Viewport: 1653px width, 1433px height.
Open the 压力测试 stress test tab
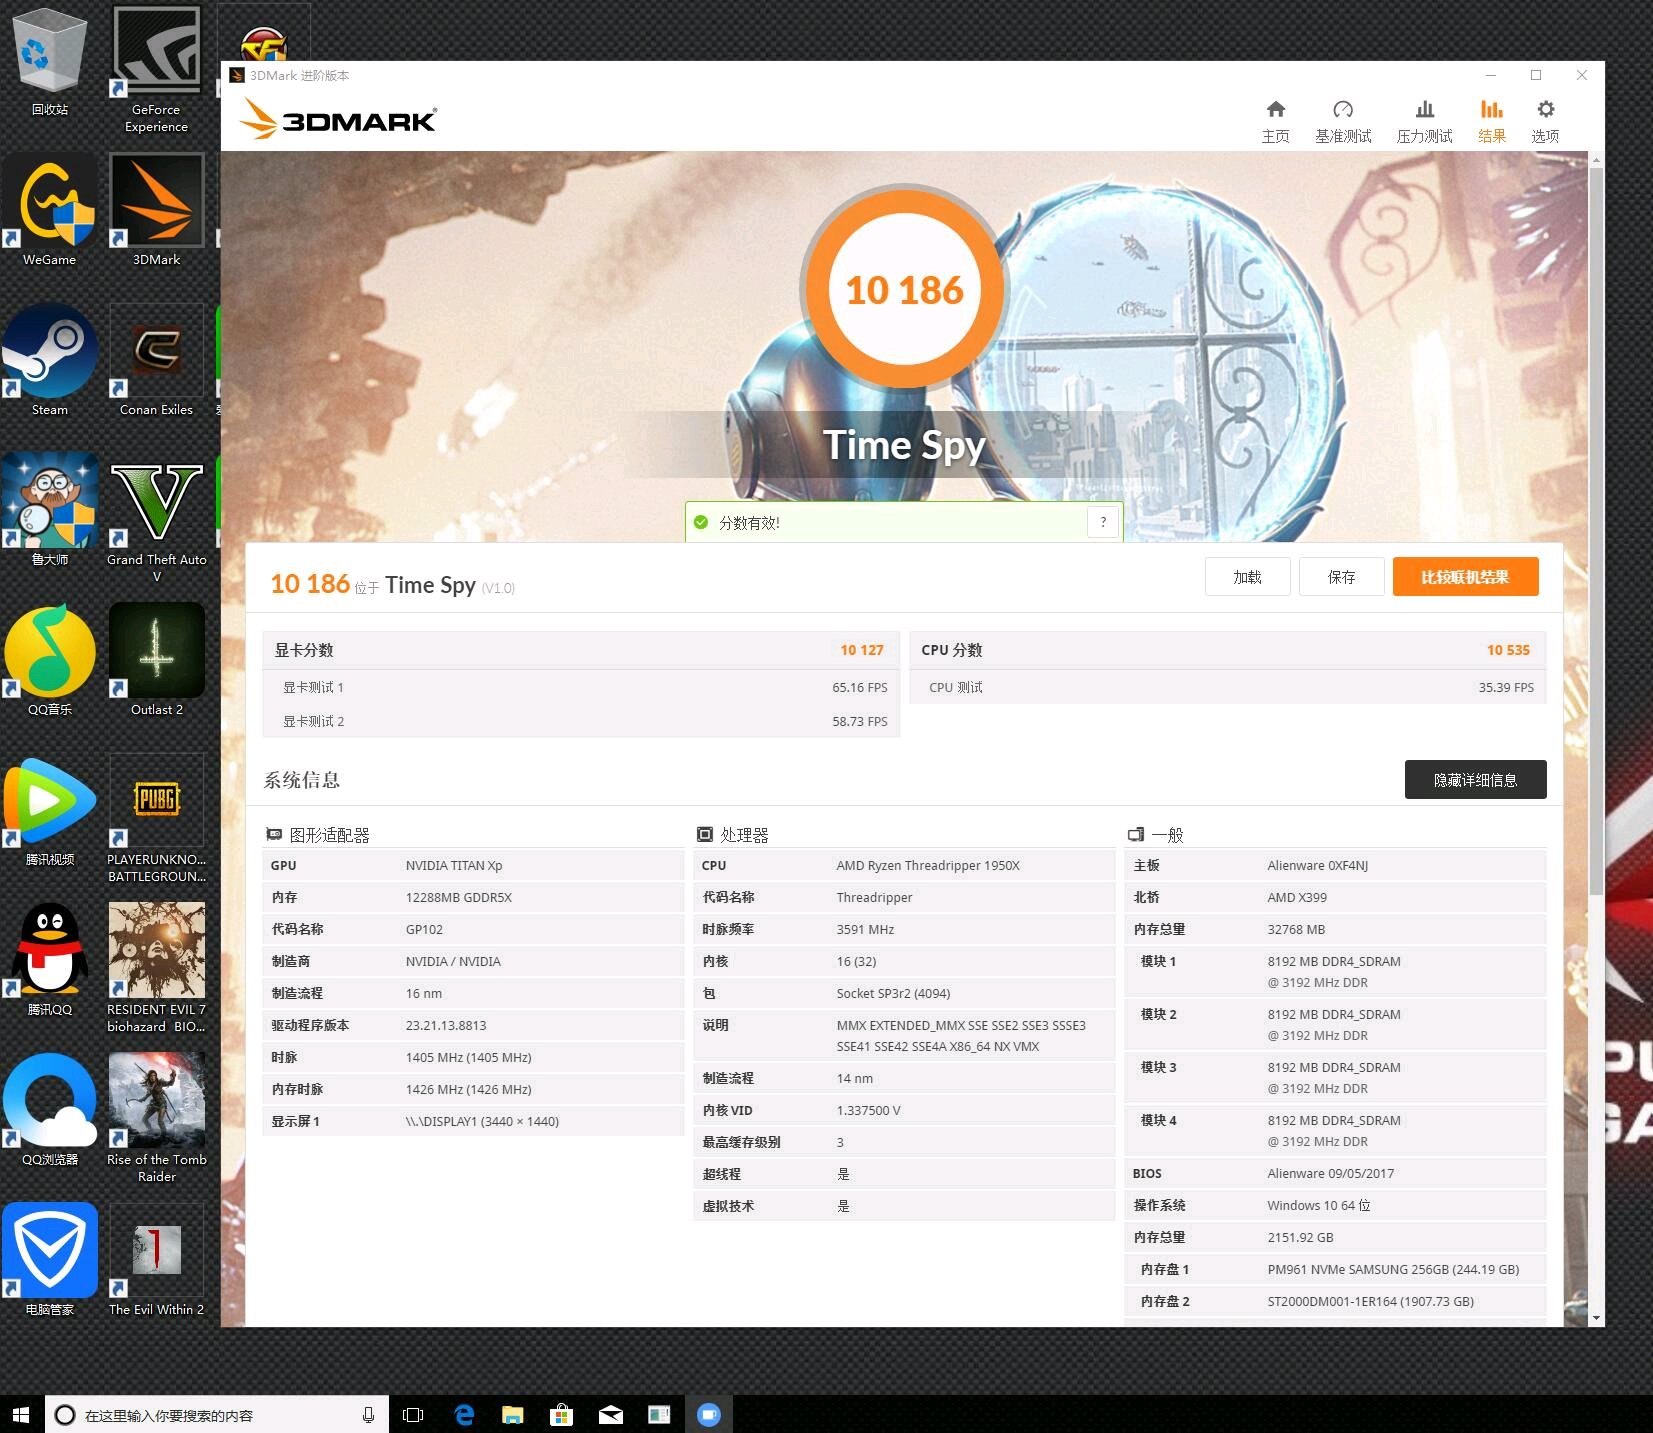[1424, 121]
